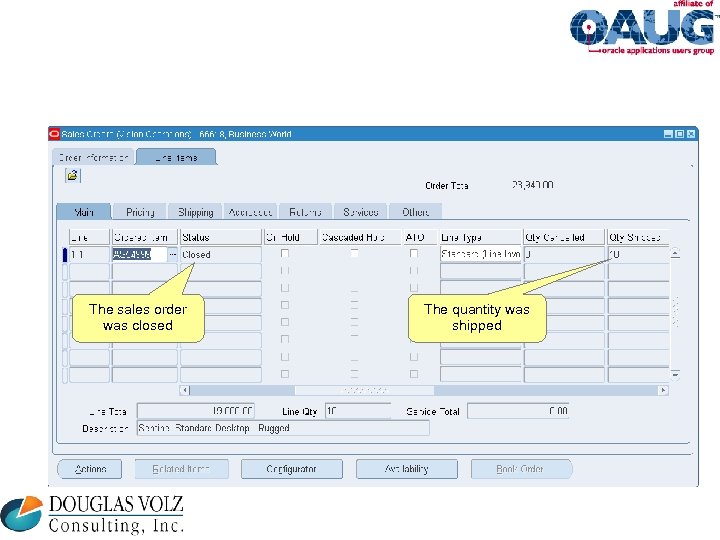Click the Line Type column header

(x=481, y=237)
